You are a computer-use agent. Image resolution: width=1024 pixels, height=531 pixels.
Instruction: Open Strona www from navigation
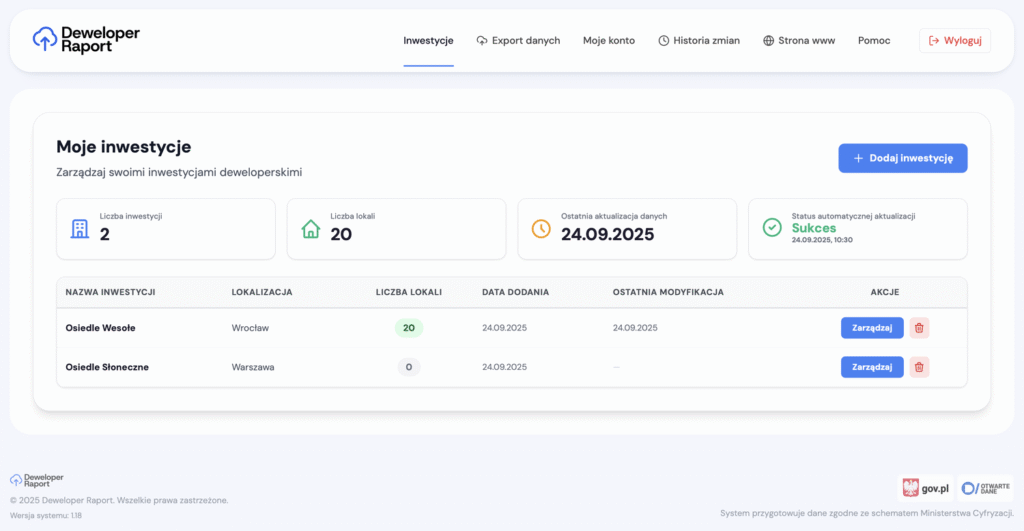tap(799, 41)
